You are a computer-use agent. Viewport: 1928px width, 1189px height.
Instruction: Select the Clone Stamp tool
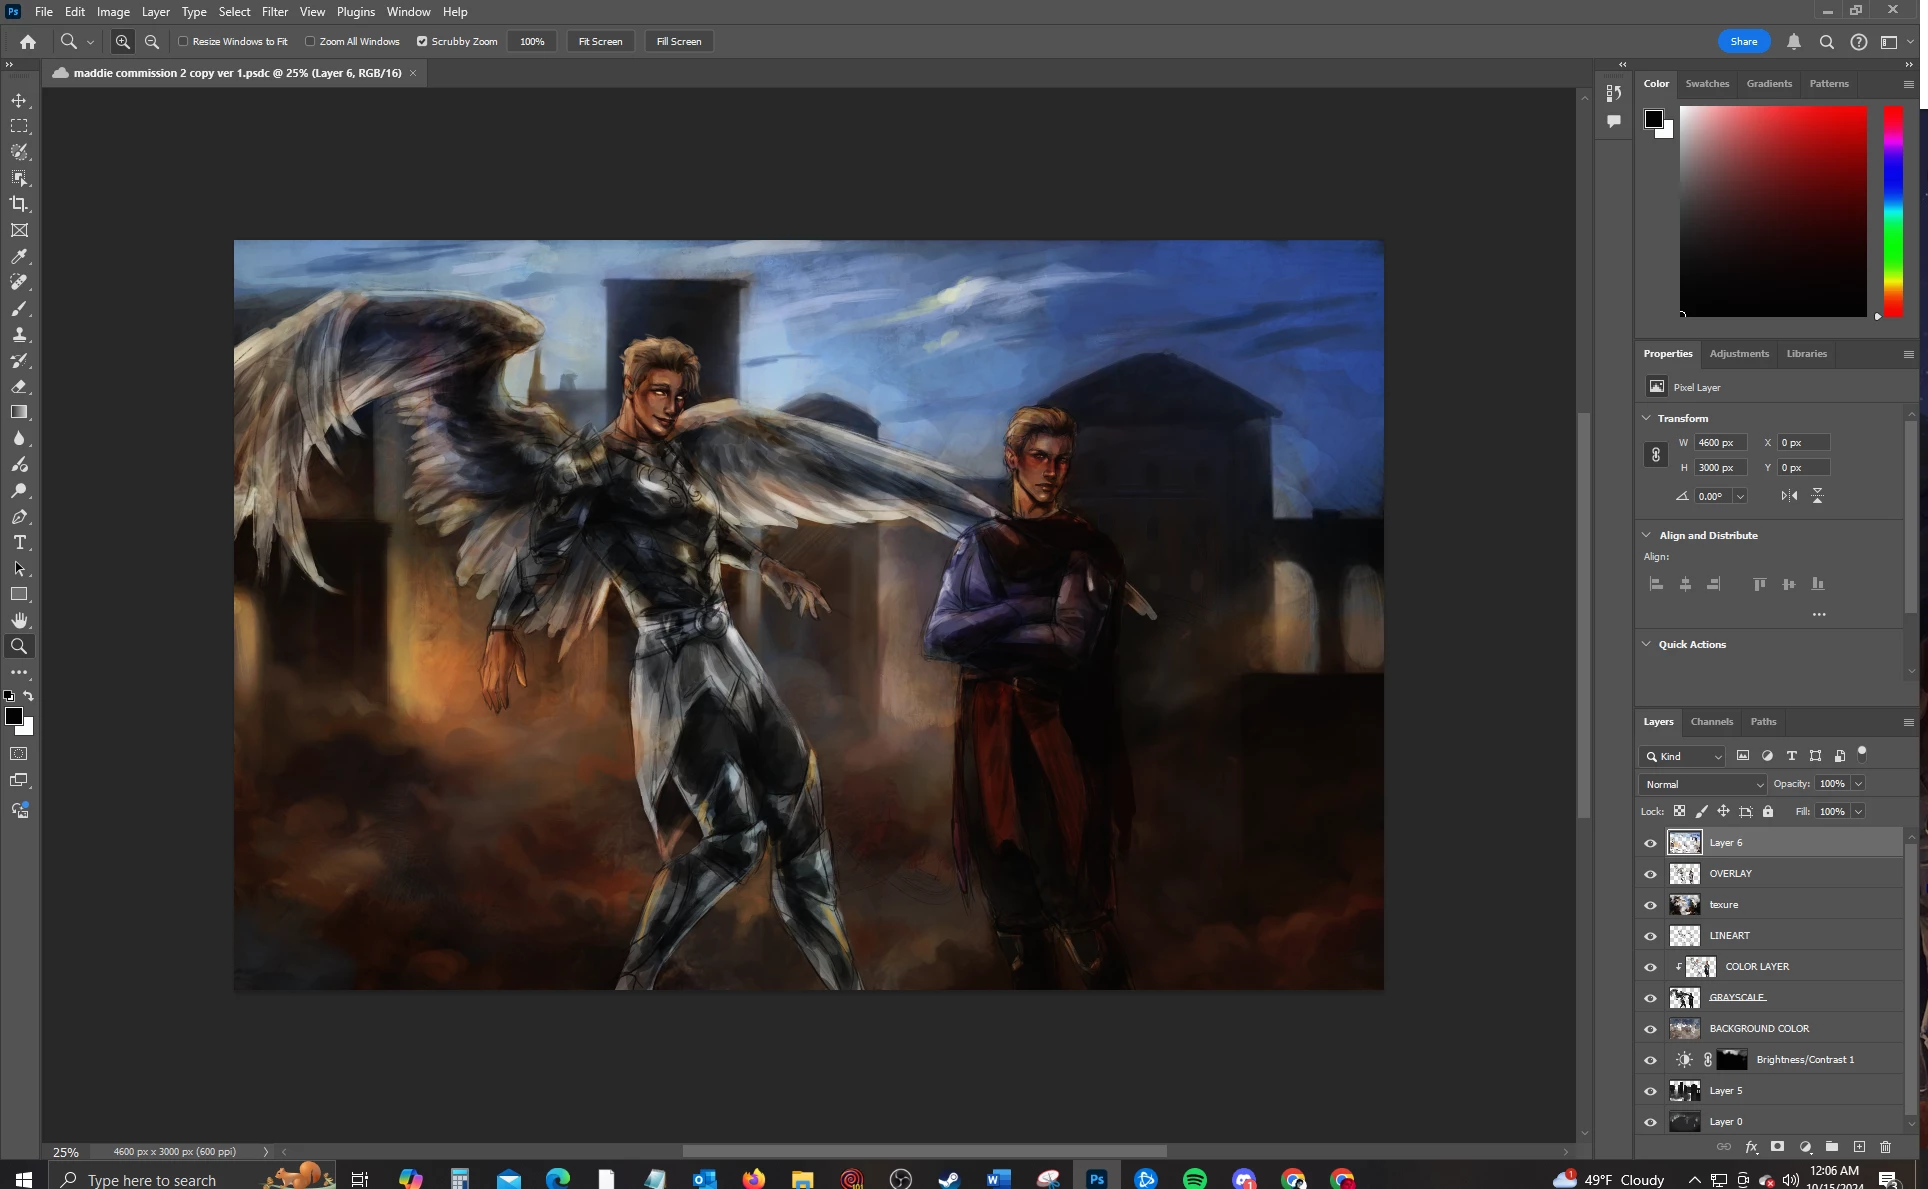19,334
